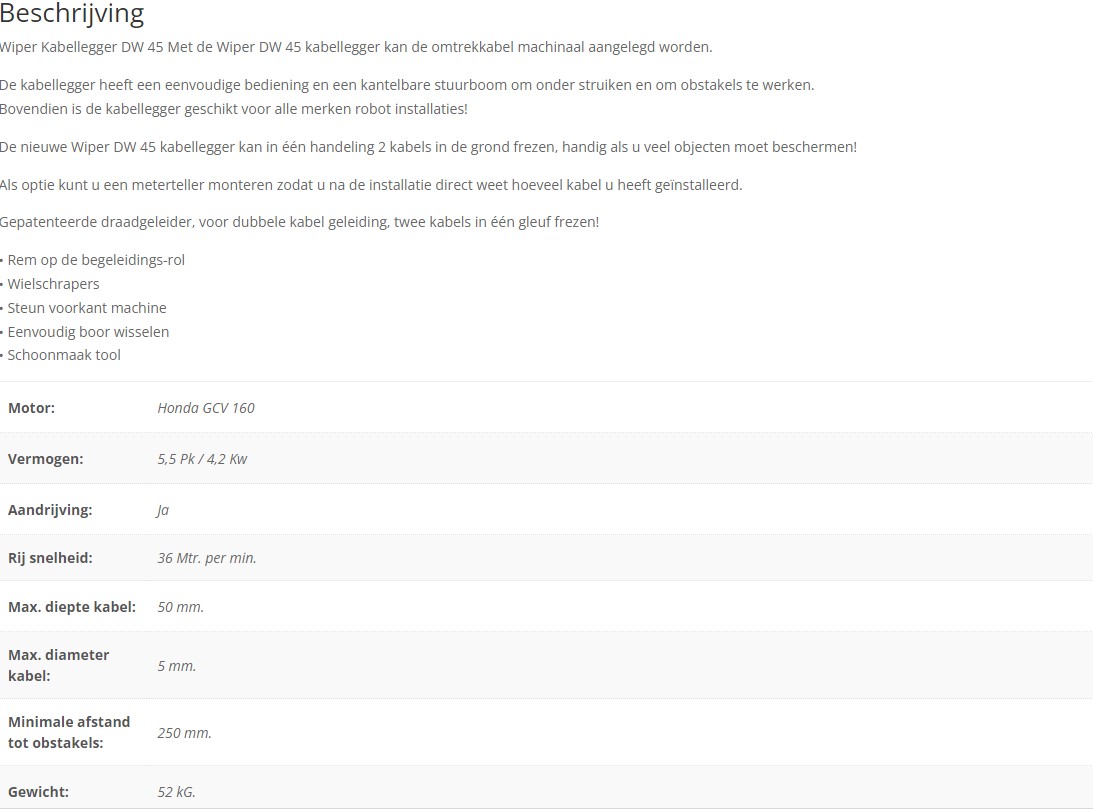The image size is (1093, 809).
Task: Click the Eenvoudig boor wisselen item
Action: [89, 332]
